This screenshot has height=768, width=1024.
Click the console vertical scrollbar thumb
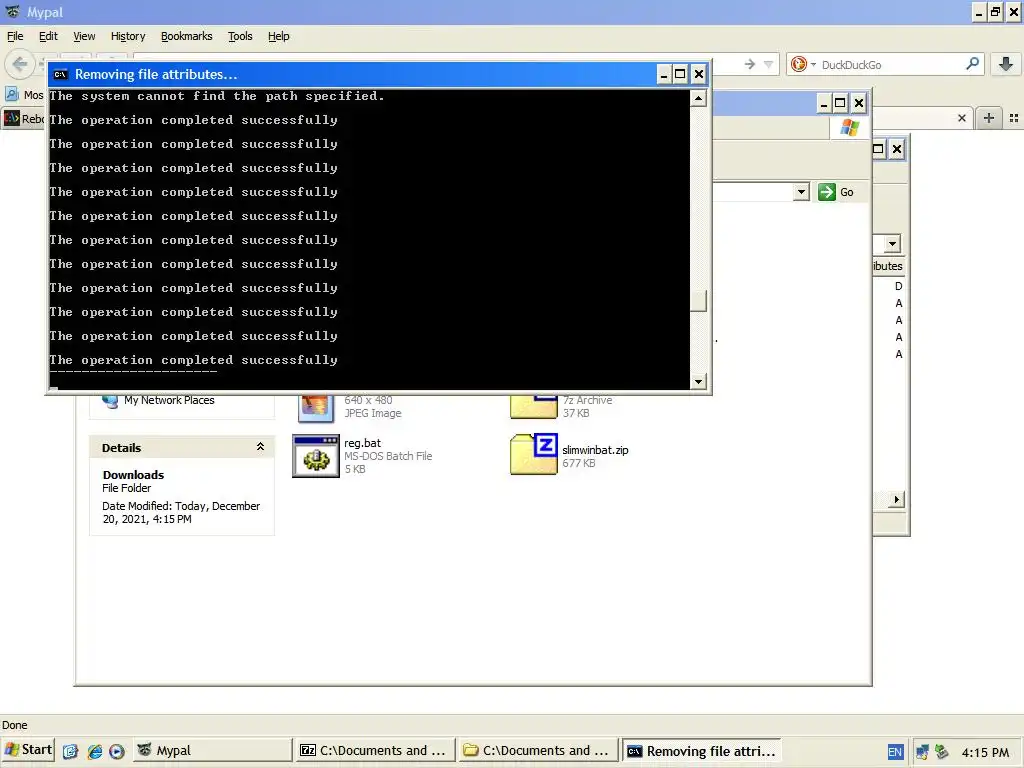pos(698,301)
